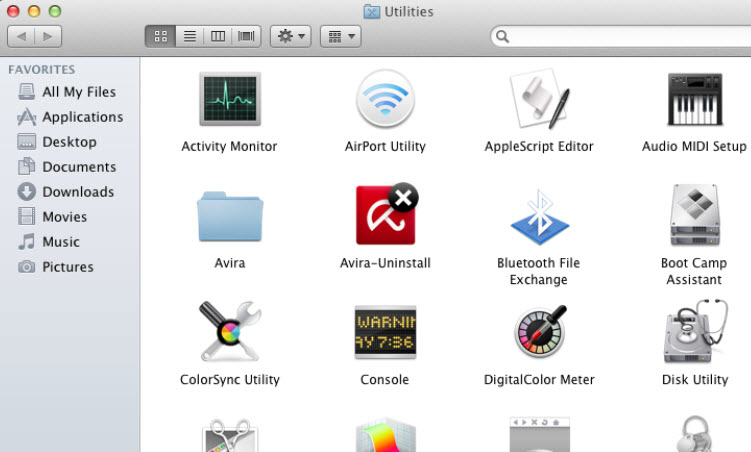Click the "Boot Camp Assistant" label
The image size is (751, 452).
[694, 271]
